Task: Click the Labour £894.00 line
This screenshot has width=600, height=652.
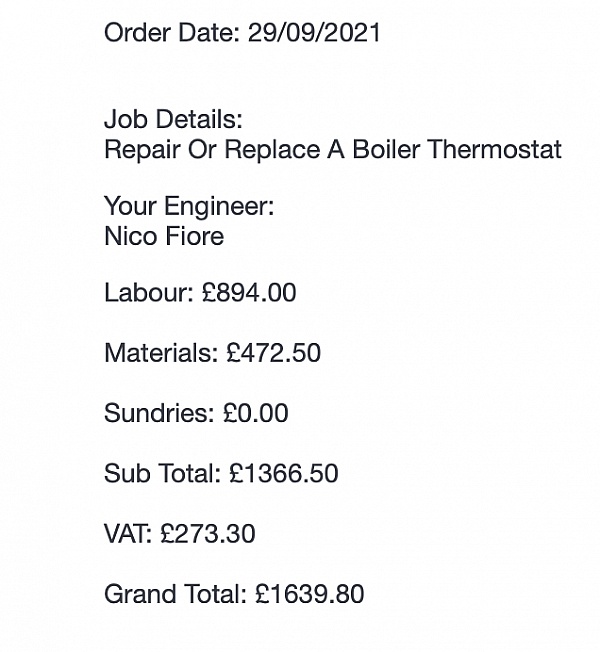Action: 200,292
